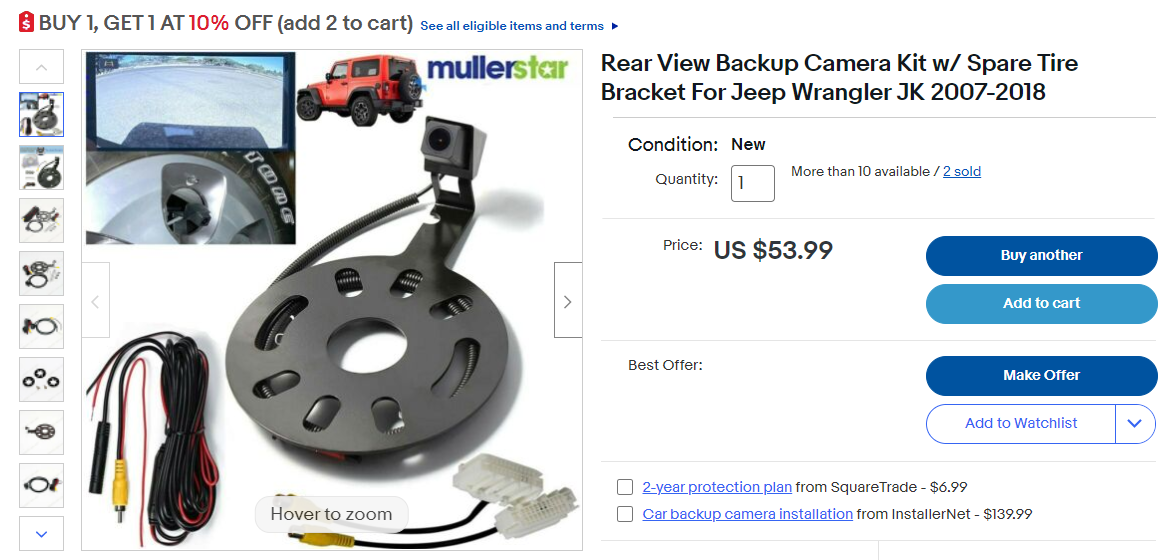Check the car backup camera installation checkbox
Image resolution: width=1169 pixels, height=560 pixels.
(x=625, y=514)
